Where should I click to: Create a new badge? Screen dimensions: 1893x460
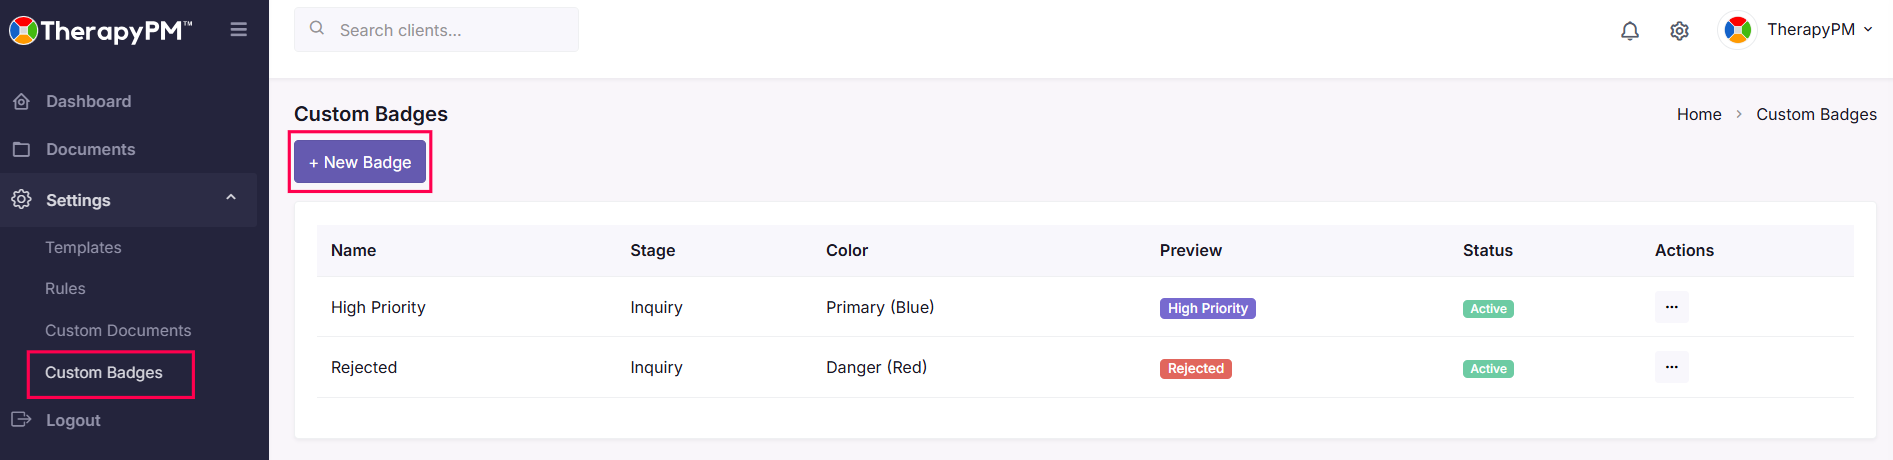pos(360,162)
